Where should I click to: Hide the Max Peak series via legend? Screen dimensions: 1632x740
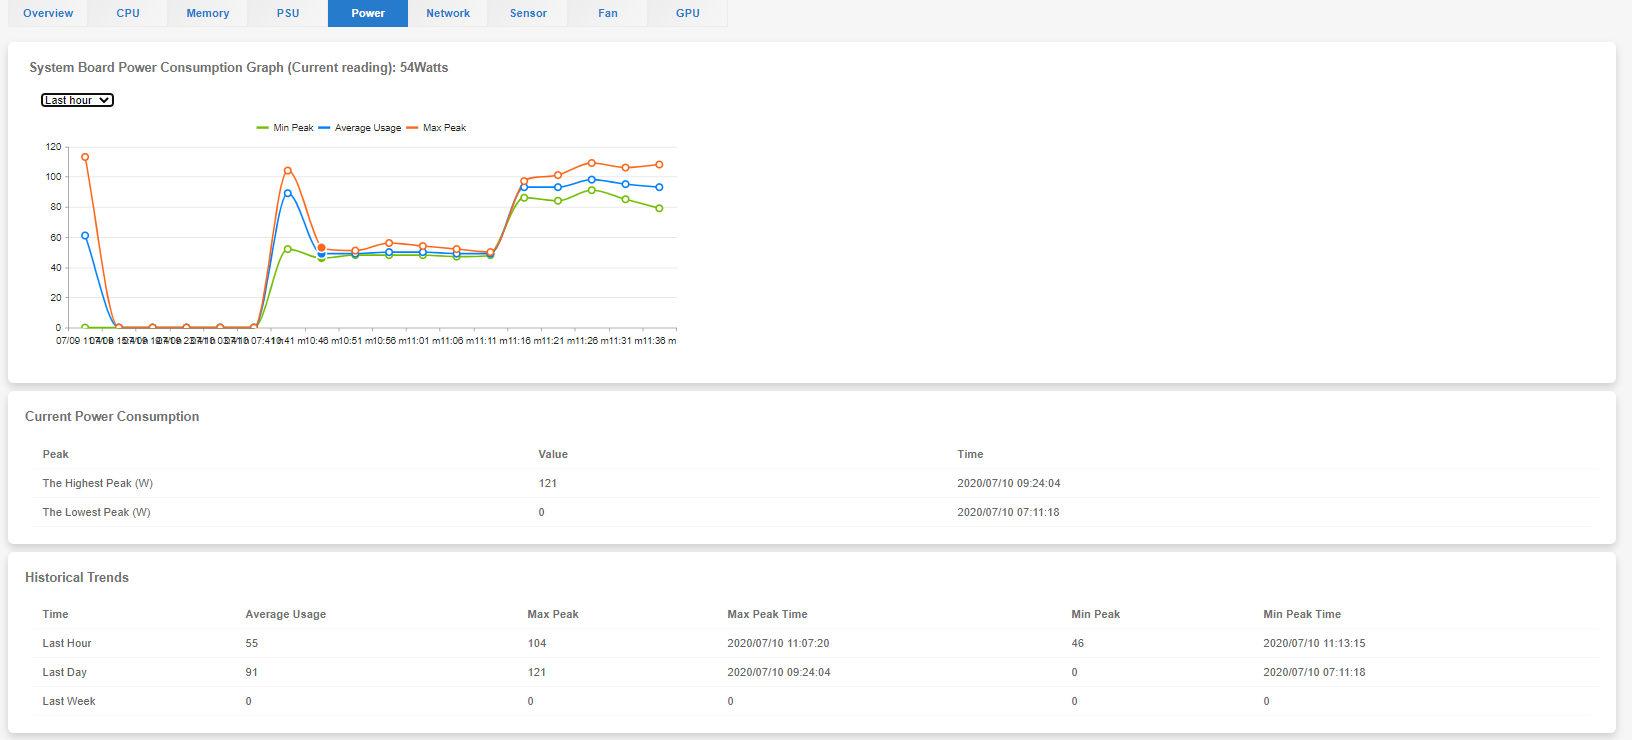pos(438,128)
